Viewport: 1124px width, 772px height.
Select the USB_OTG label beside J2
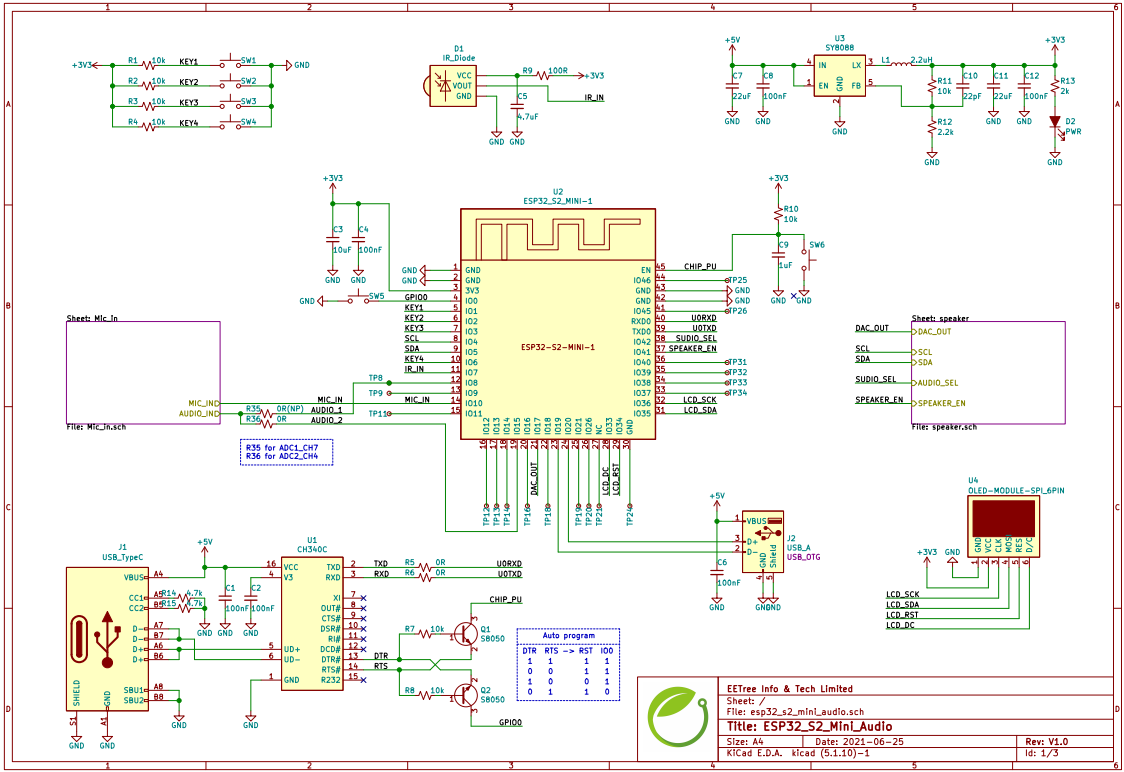click(x=804, y=557)
